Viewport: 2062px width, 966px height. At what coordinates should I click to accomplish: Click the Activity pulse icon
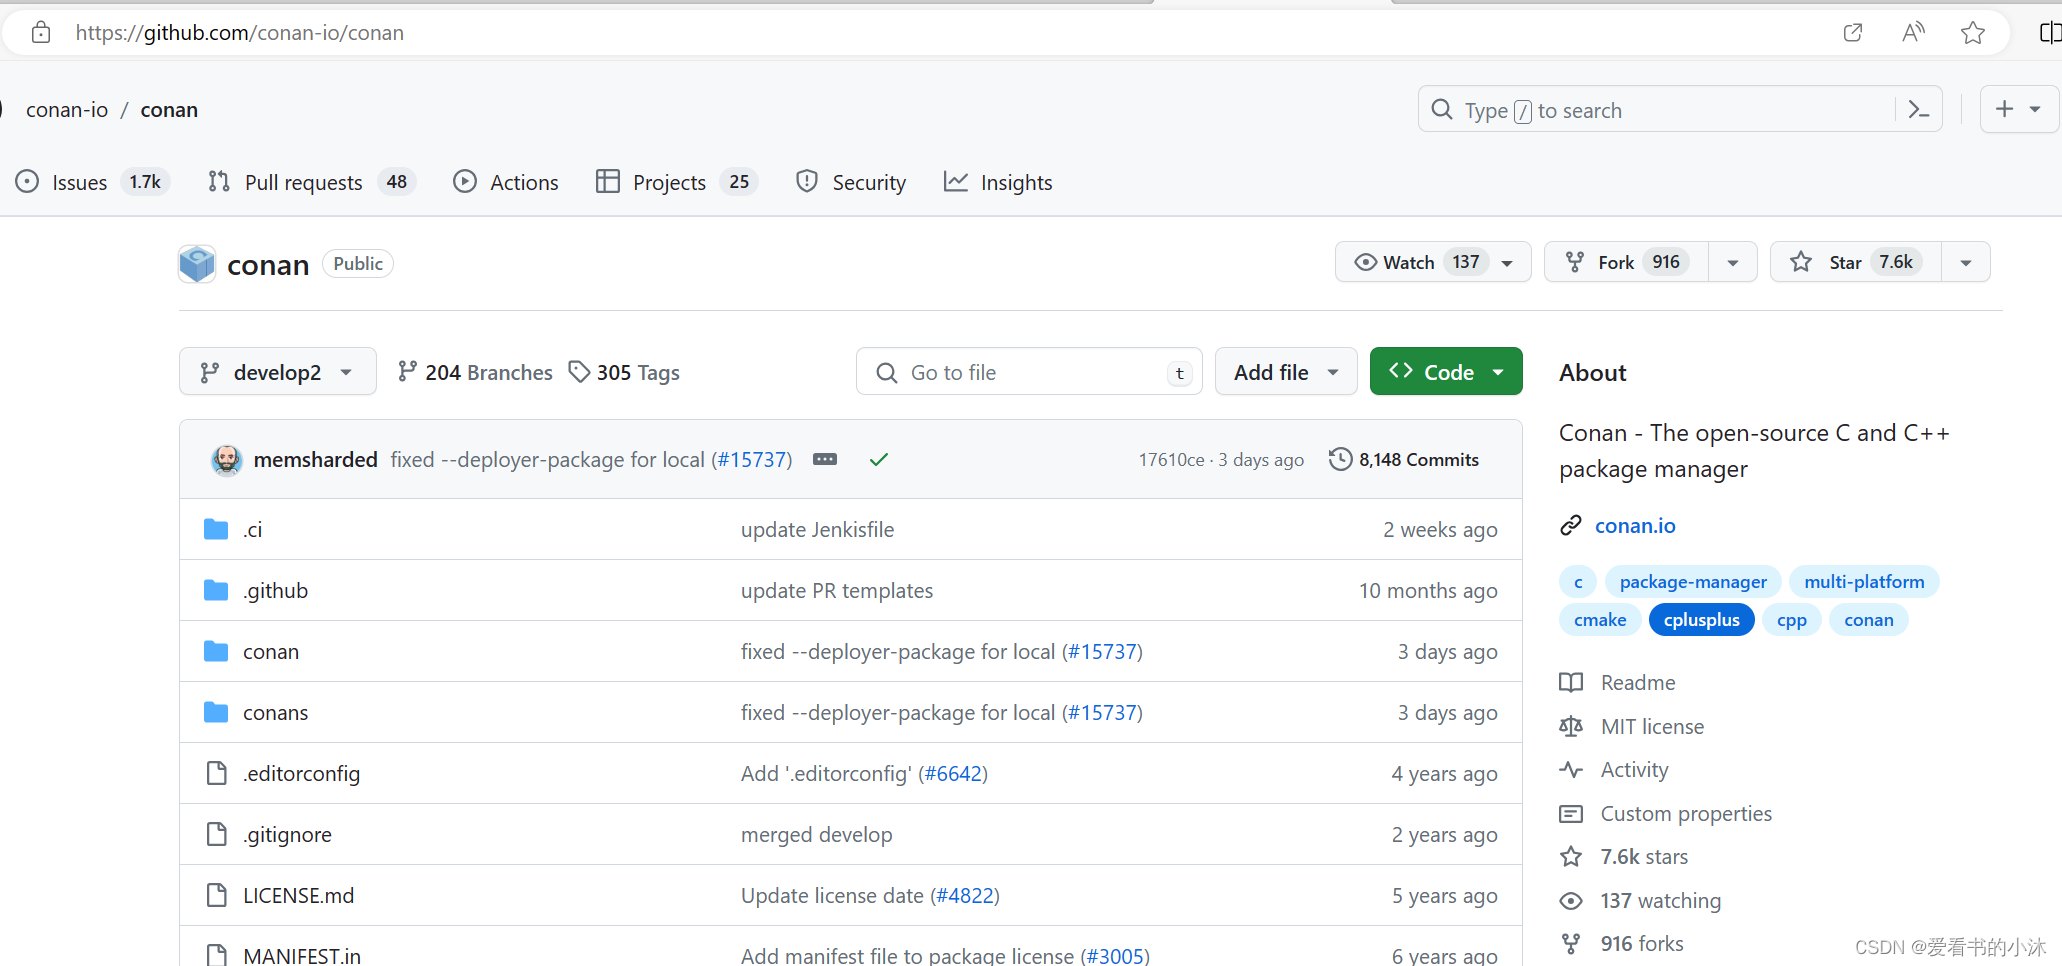[1571, 770]
